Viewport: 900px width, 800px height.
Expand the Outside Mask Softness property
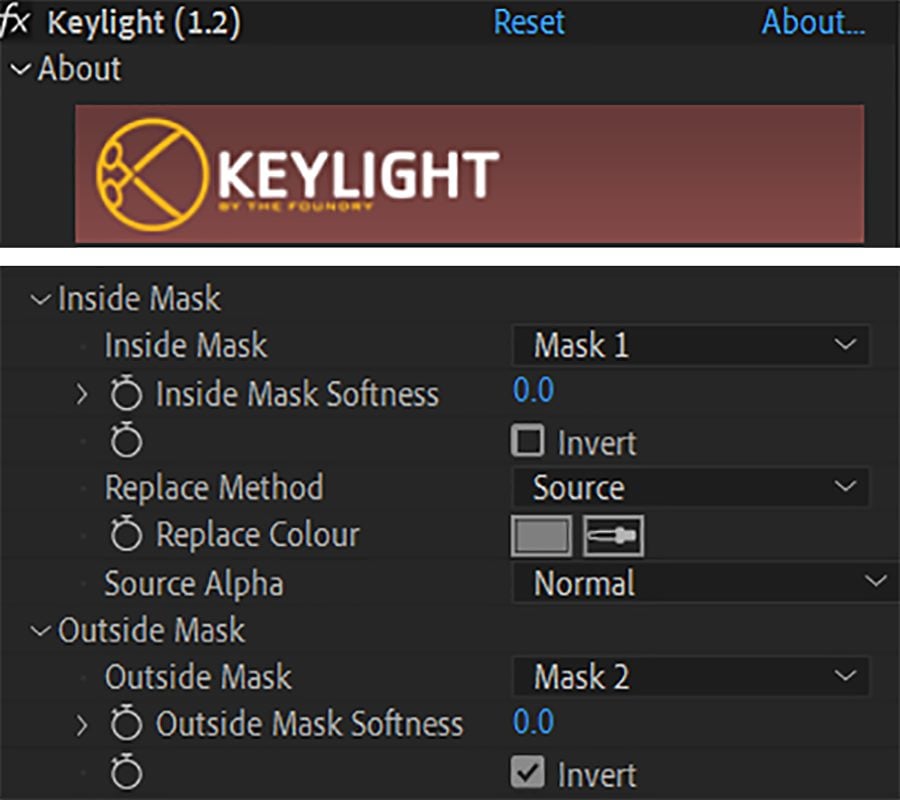click(x=82, y=725)
